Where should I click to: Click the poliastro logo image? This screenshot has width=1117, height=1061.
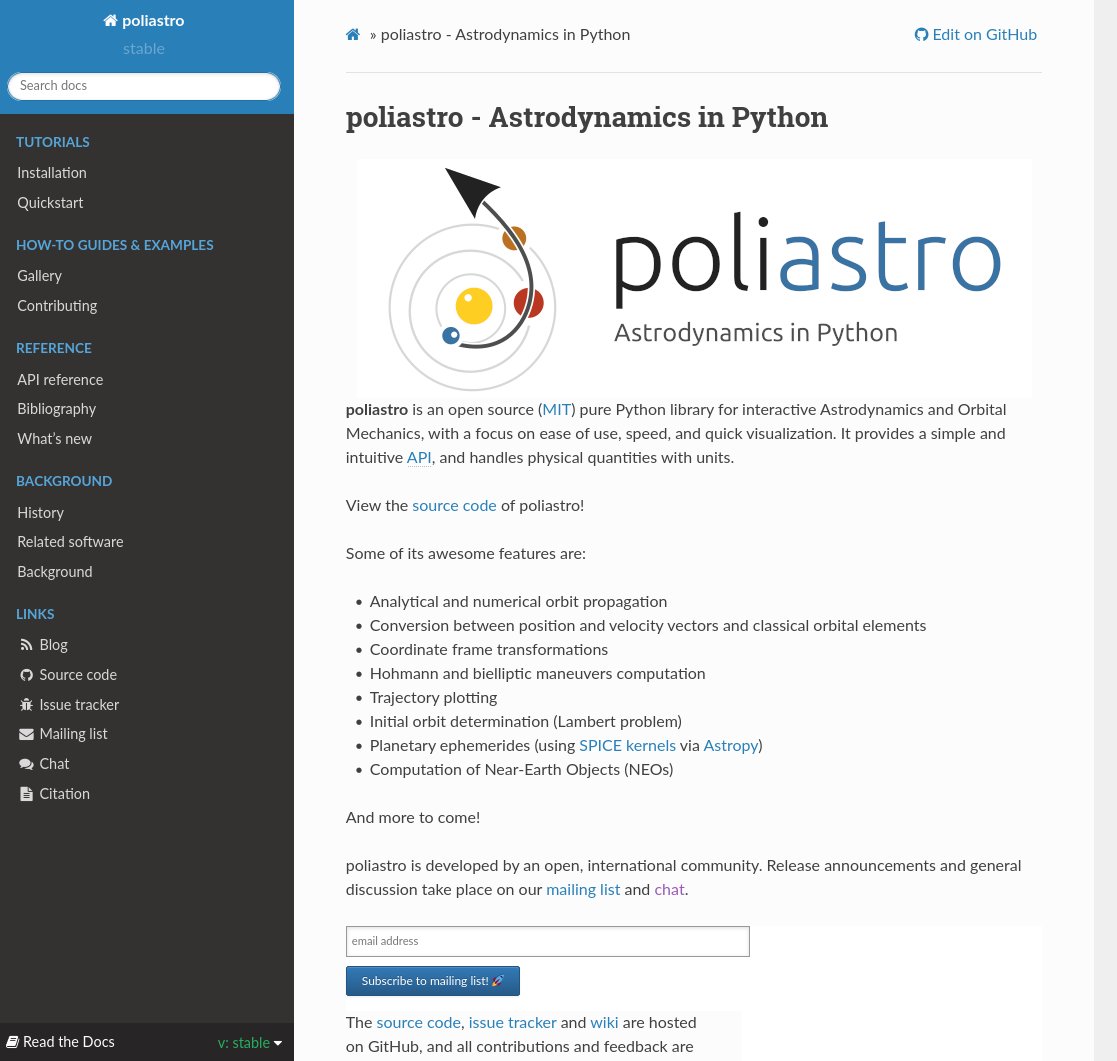695,278
